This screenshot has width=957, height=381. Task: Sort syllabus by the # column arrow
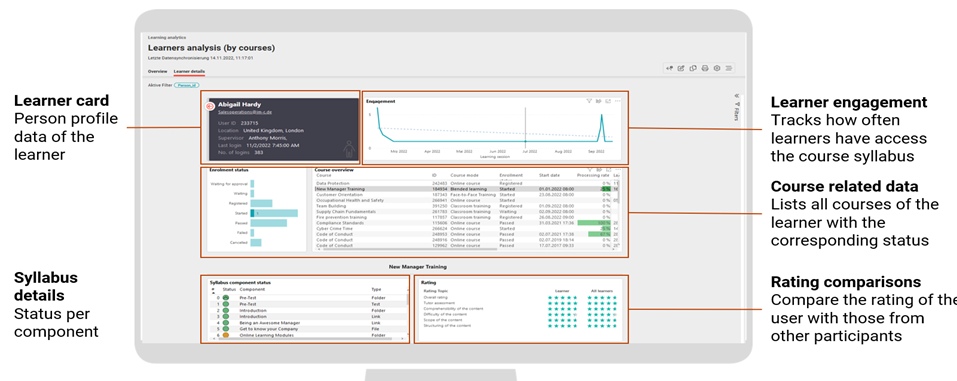click(212, 292)
